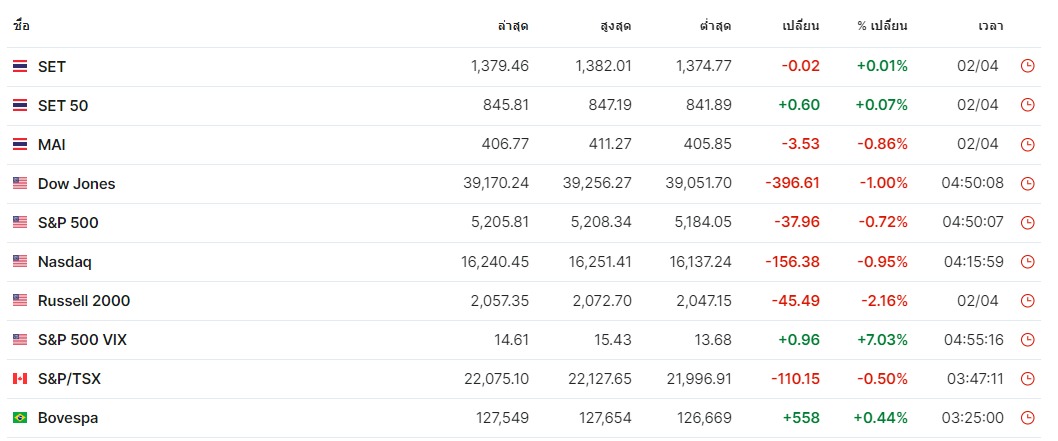The image size is (1058, 441).
Task: Click the Brazil flag beside Bovespa
Action: [20, 418]
